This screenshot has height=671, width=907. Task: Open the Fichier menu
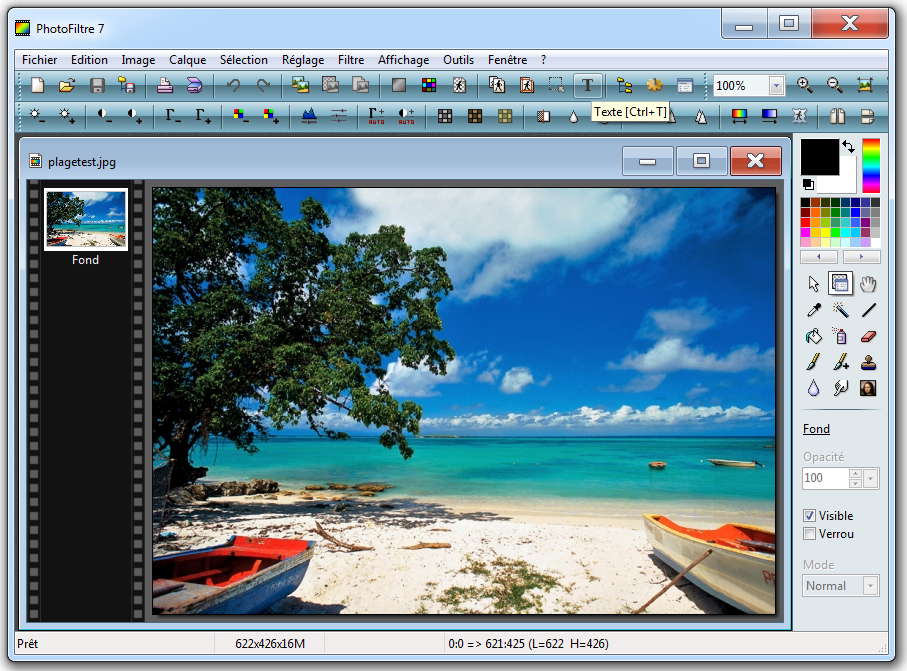pos(39,60)
